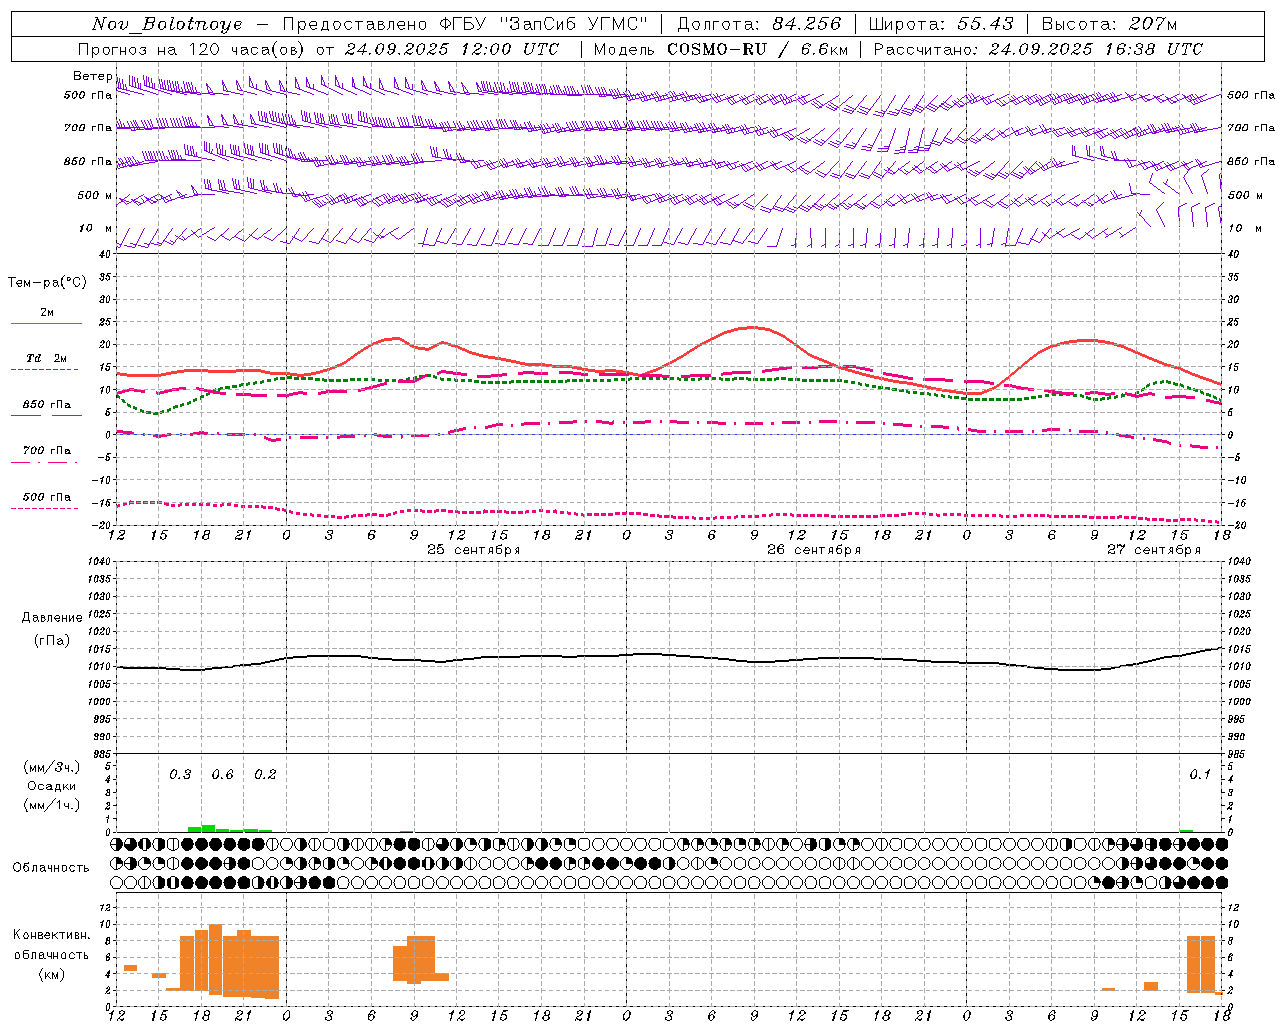Click the dashed line sample under Td 2м
This screenshot has width=1280, height=1024.
(x=44, y=369)
